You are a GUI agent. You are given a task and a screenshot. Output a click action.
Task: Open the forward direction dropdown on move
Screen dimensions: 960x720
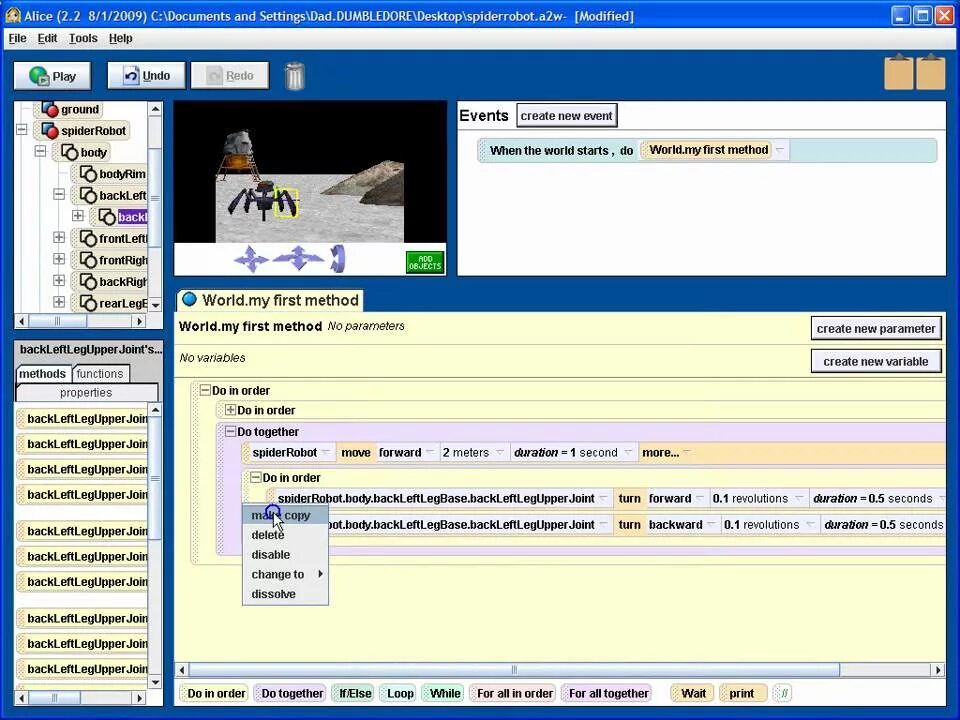(x=430, y=452)
